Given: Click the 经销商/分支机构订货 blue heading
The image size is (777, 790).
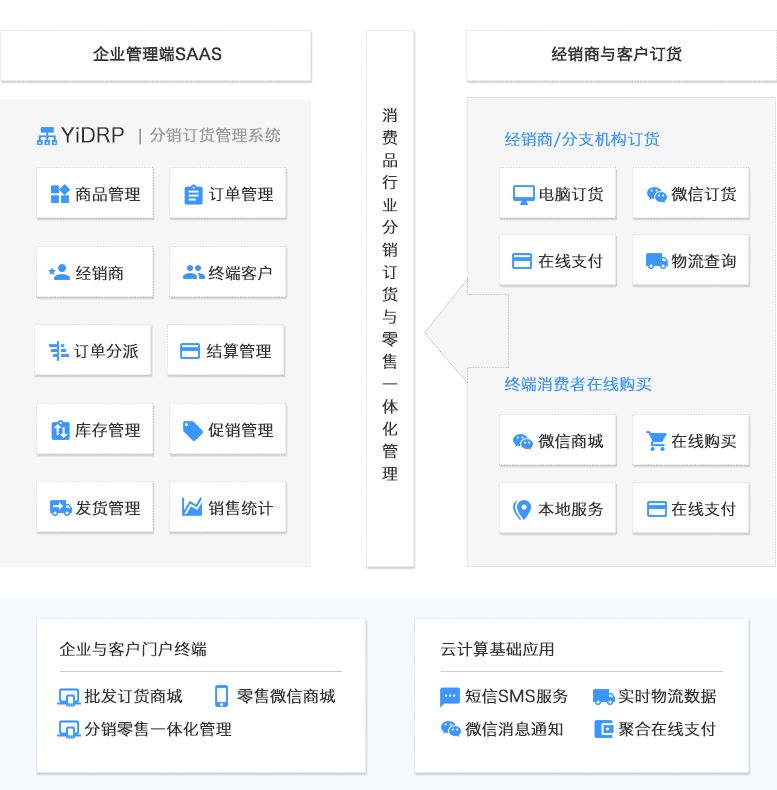Looking at the screenshot, I should pos(582,140).
